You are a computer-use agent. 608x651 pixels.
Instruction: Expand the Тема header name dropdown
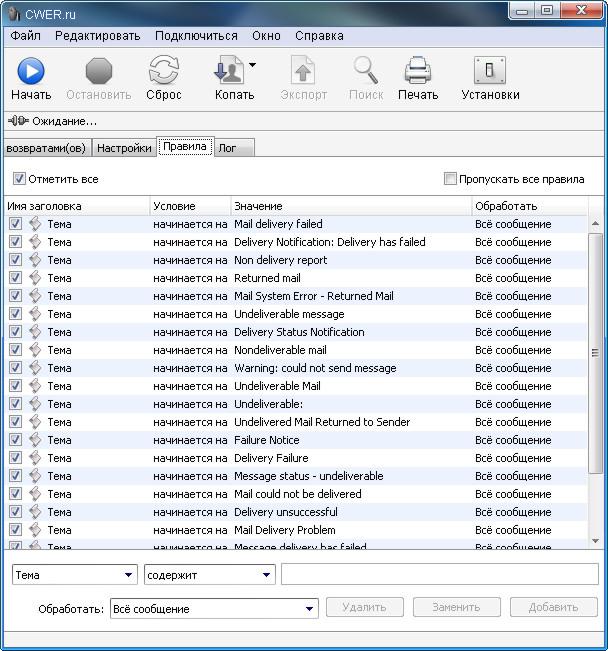click(129, 575)
